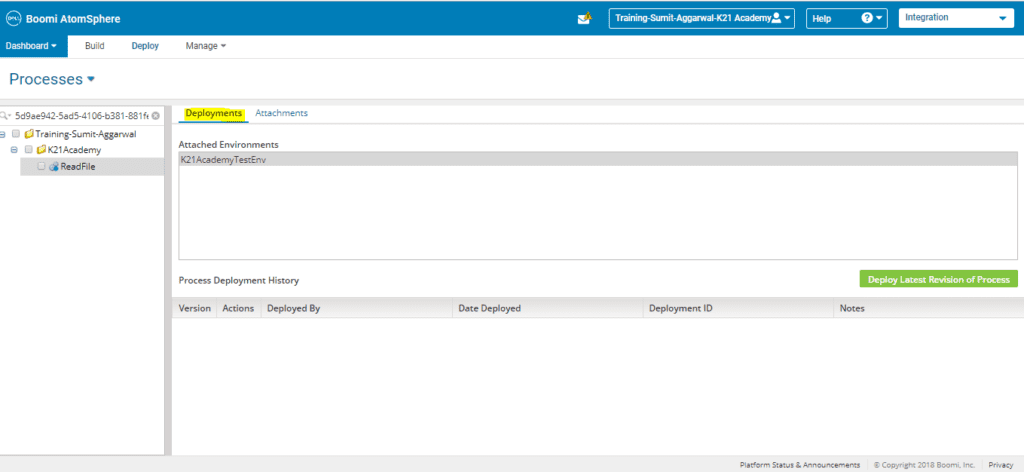Click the K21Academy folder icon

42,150
